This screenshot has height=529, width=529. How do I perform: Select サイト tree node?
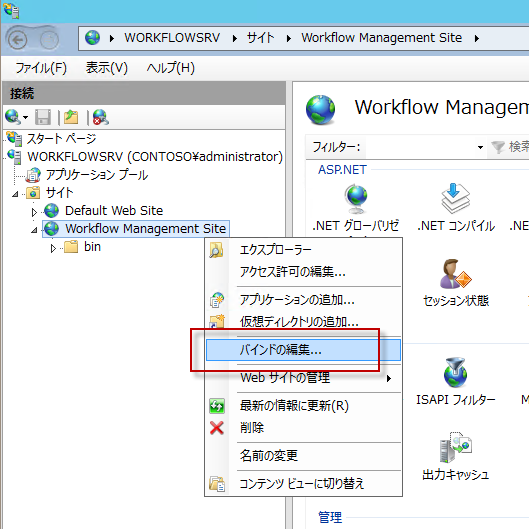click(x=59, y=193)
